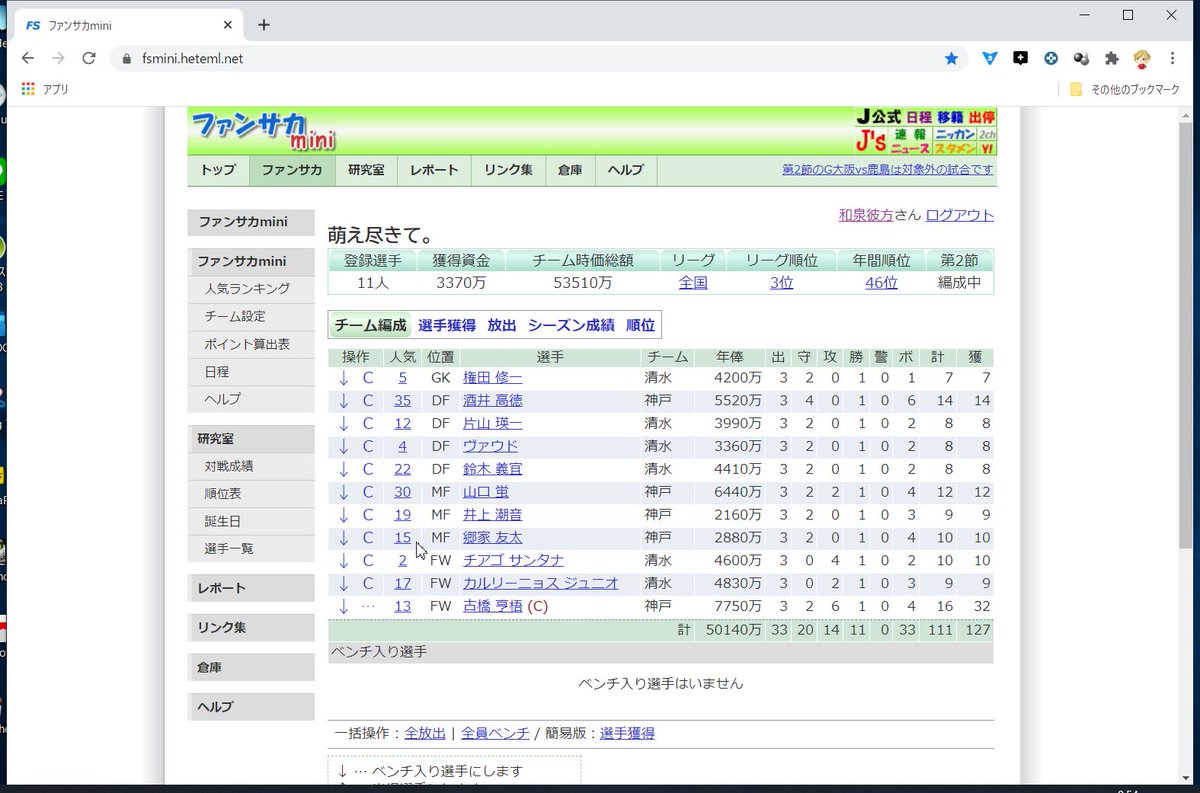Open the 46位 yearly ranking link
Screen dimensions: 1200x793
click(x=881, y=283)
